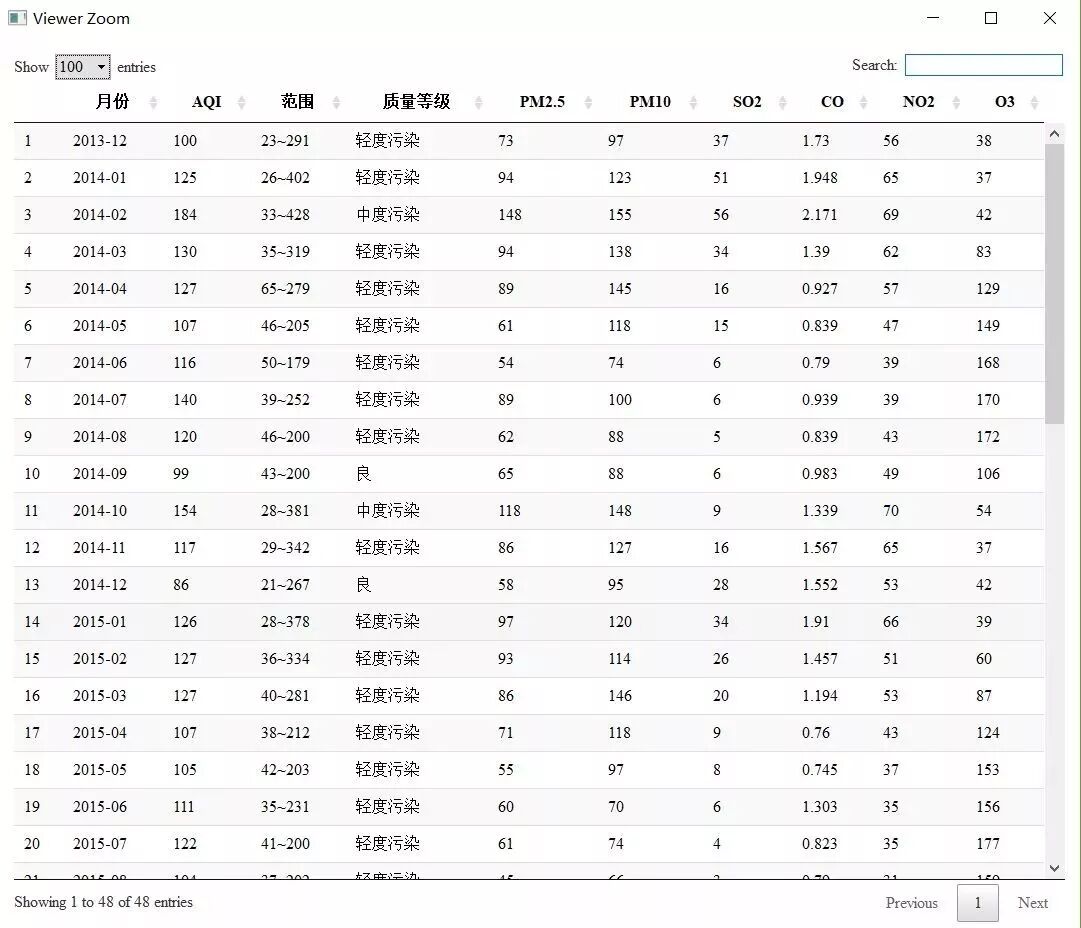Sort by the 月份 column sort arrows

coord(153,103)
